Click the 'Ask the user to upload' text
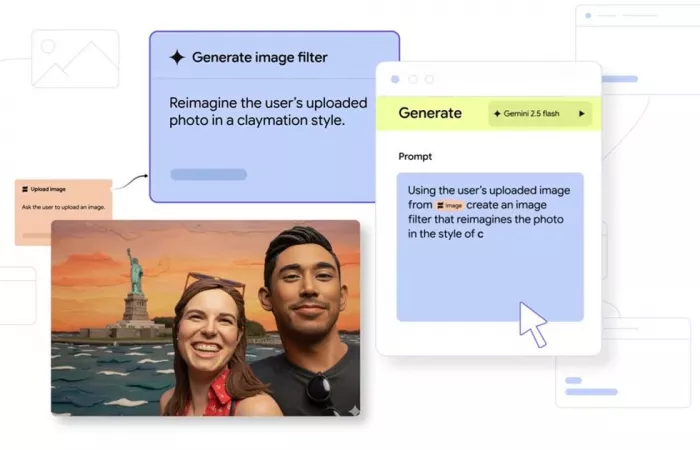Viewport: 700px width, 450px height. coord(62,207)
